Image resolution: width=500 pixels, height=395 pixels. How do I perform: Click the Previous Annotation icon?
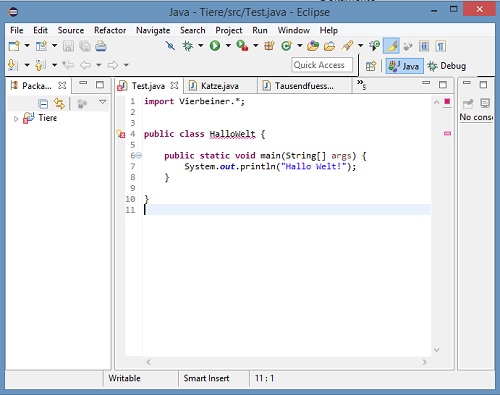[x=40, y=65]
